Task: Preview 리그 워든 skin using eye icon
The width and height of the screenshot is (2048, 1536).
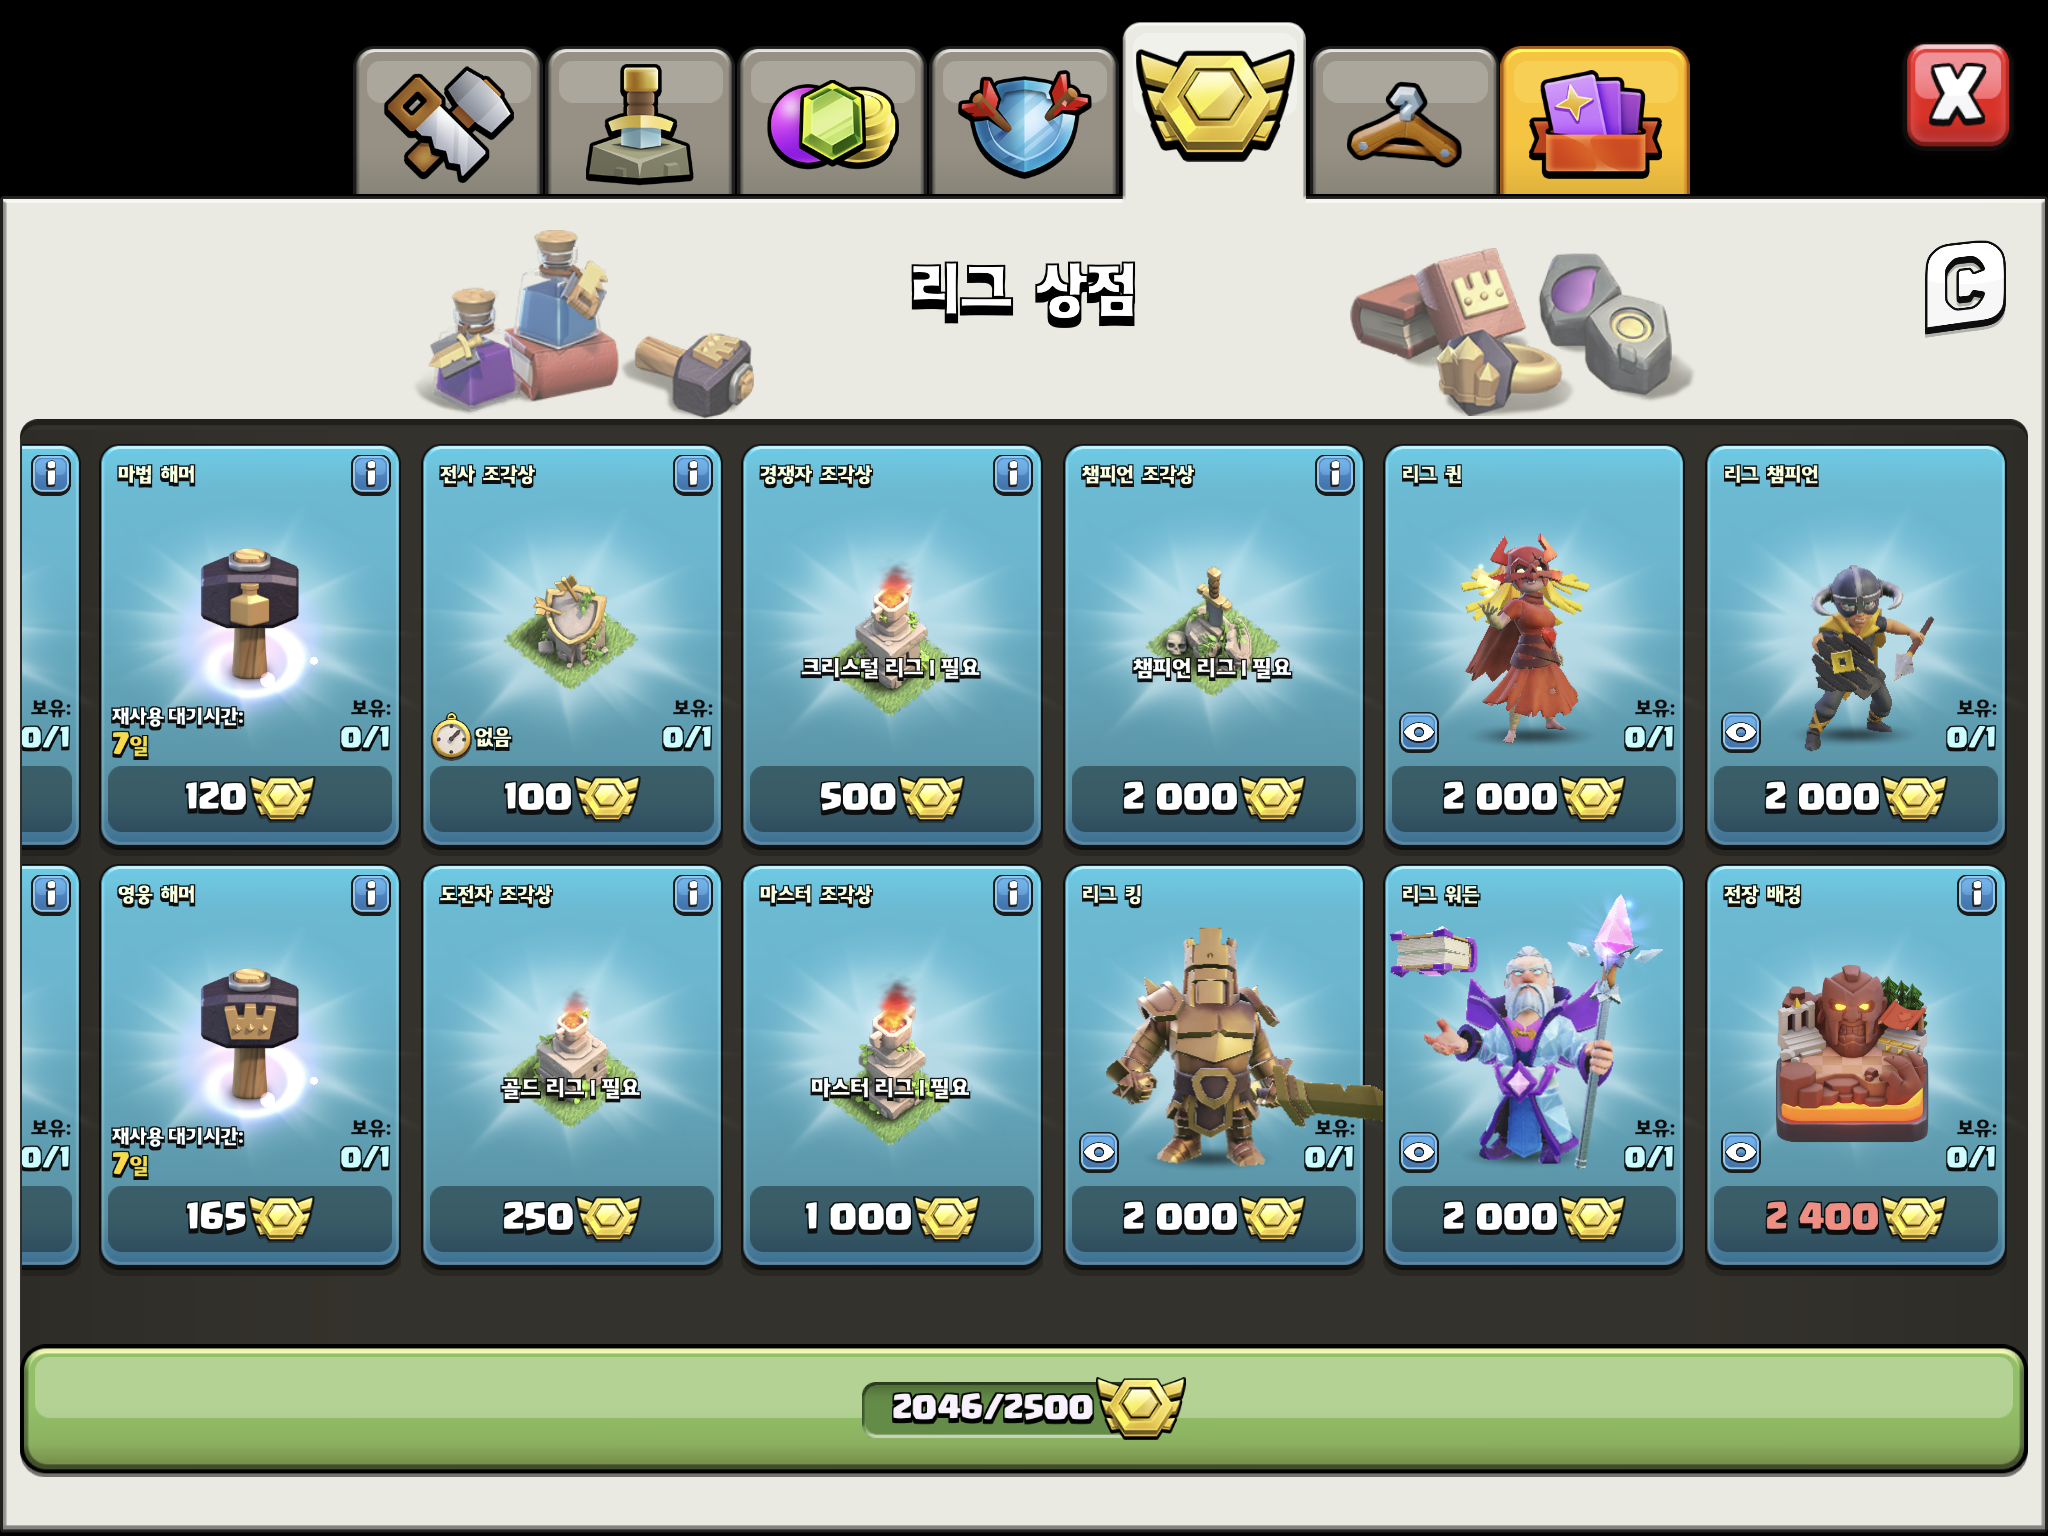Action: pos(1419,1152)
